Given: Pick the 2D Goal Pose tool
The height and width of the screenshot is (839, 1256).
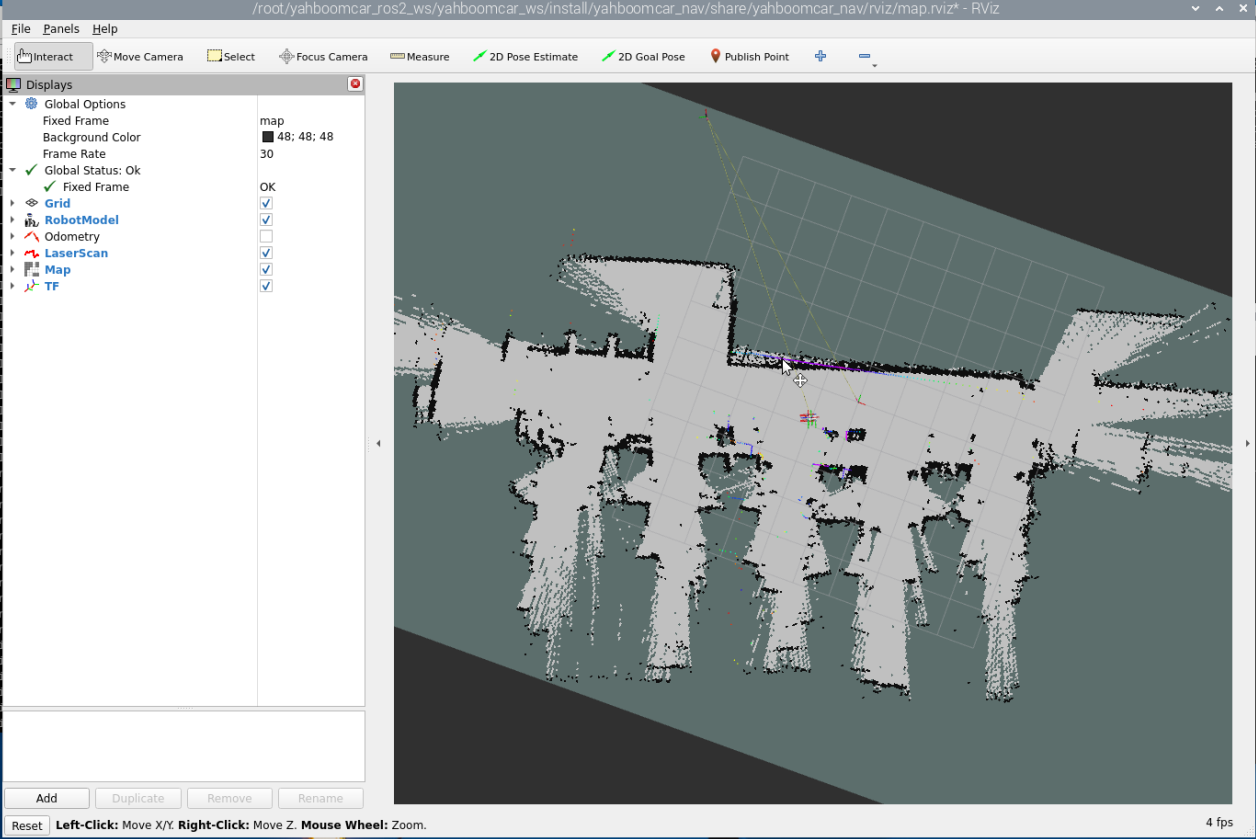Looking at the screenshot, I should coord(643,57).
